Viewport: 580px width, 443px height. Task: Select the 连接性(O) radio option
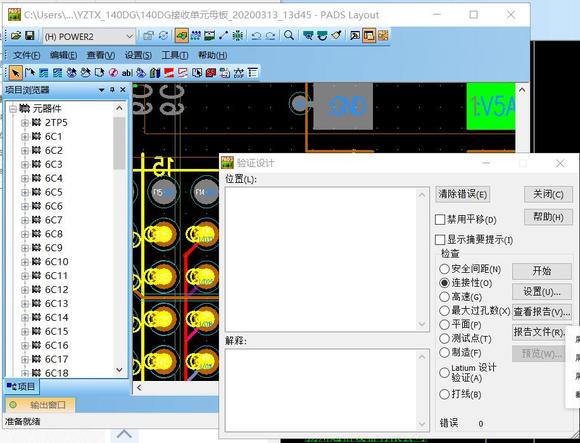tap(444, 283)
